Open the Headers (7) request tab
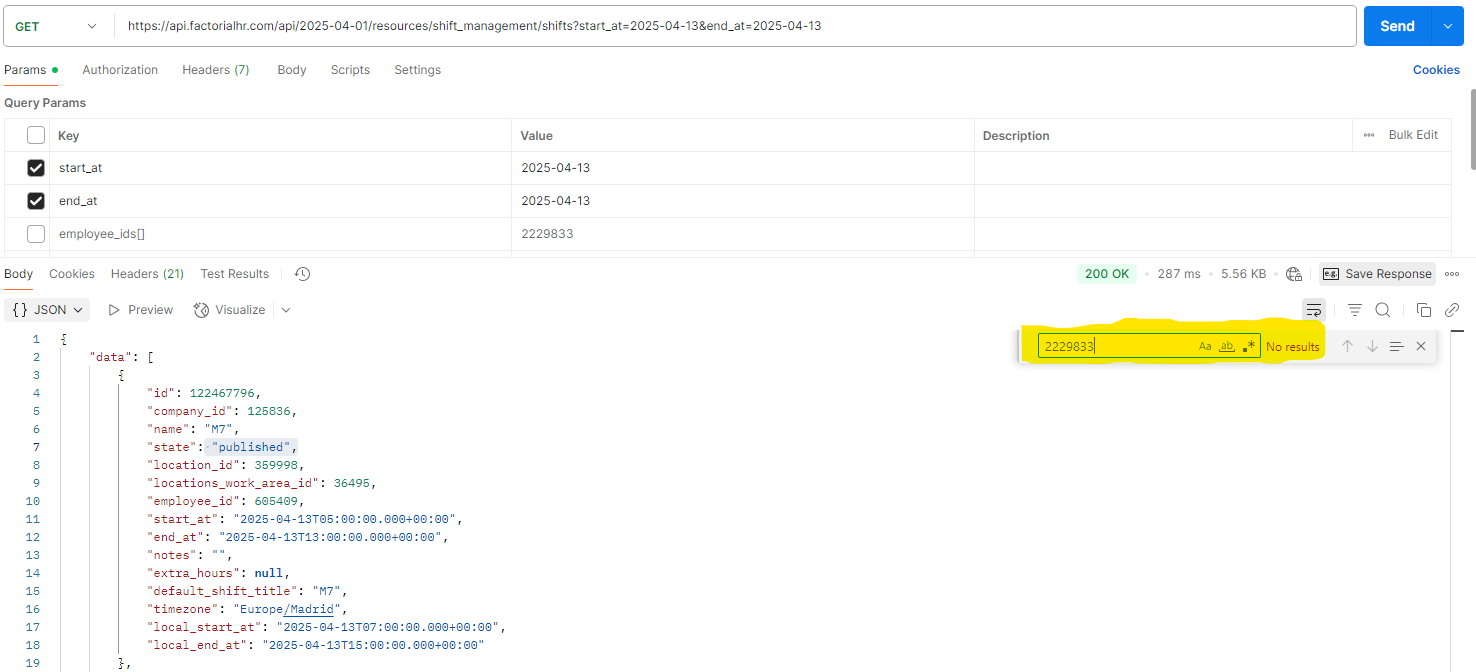The height and width of the screenshot is (672, 1476). click(216, 70)
